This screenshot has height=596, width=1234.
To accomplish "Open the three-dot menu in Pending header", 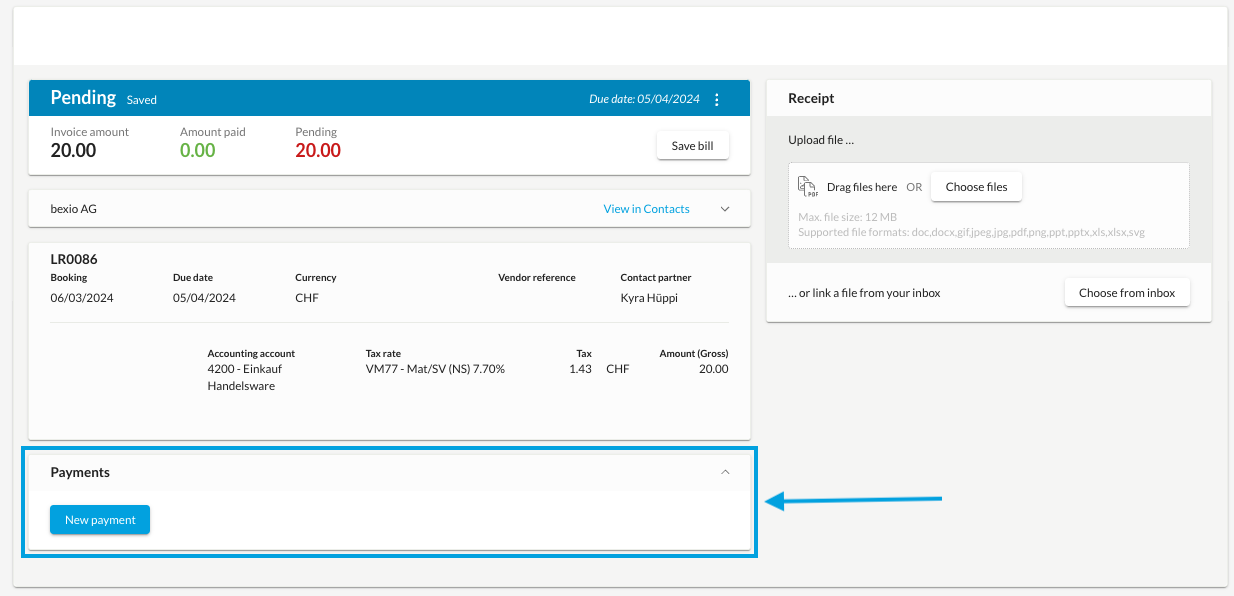I will click(716, 99).
